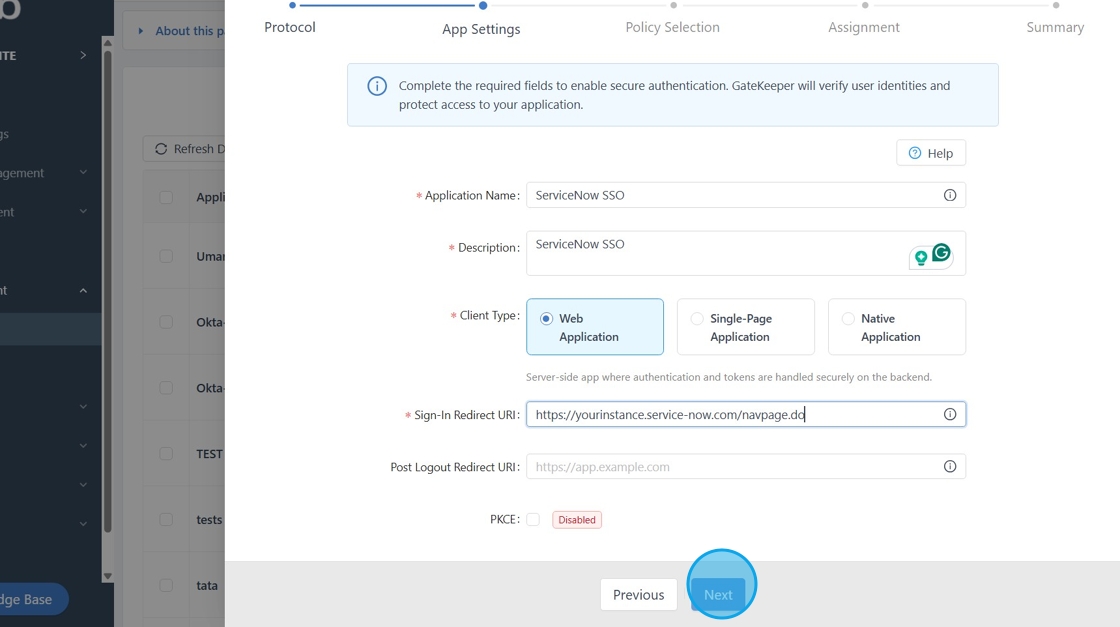Tick checkbox for tata row
The width and height of the screenshot is (1120, 627).
coord(166,585)
